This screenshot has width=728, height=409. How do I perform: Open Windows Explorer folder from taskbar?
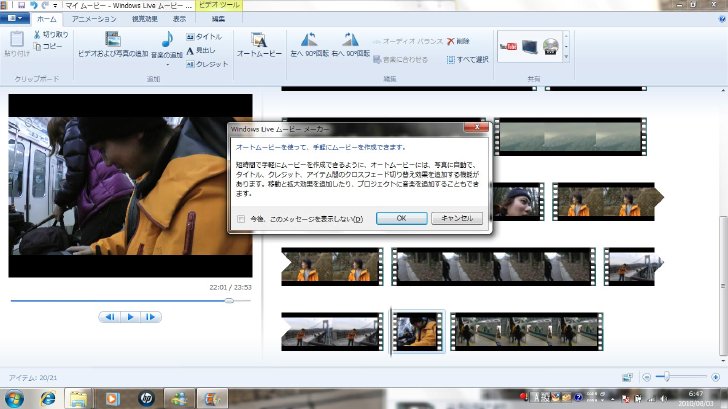click(x=78, y=399)
